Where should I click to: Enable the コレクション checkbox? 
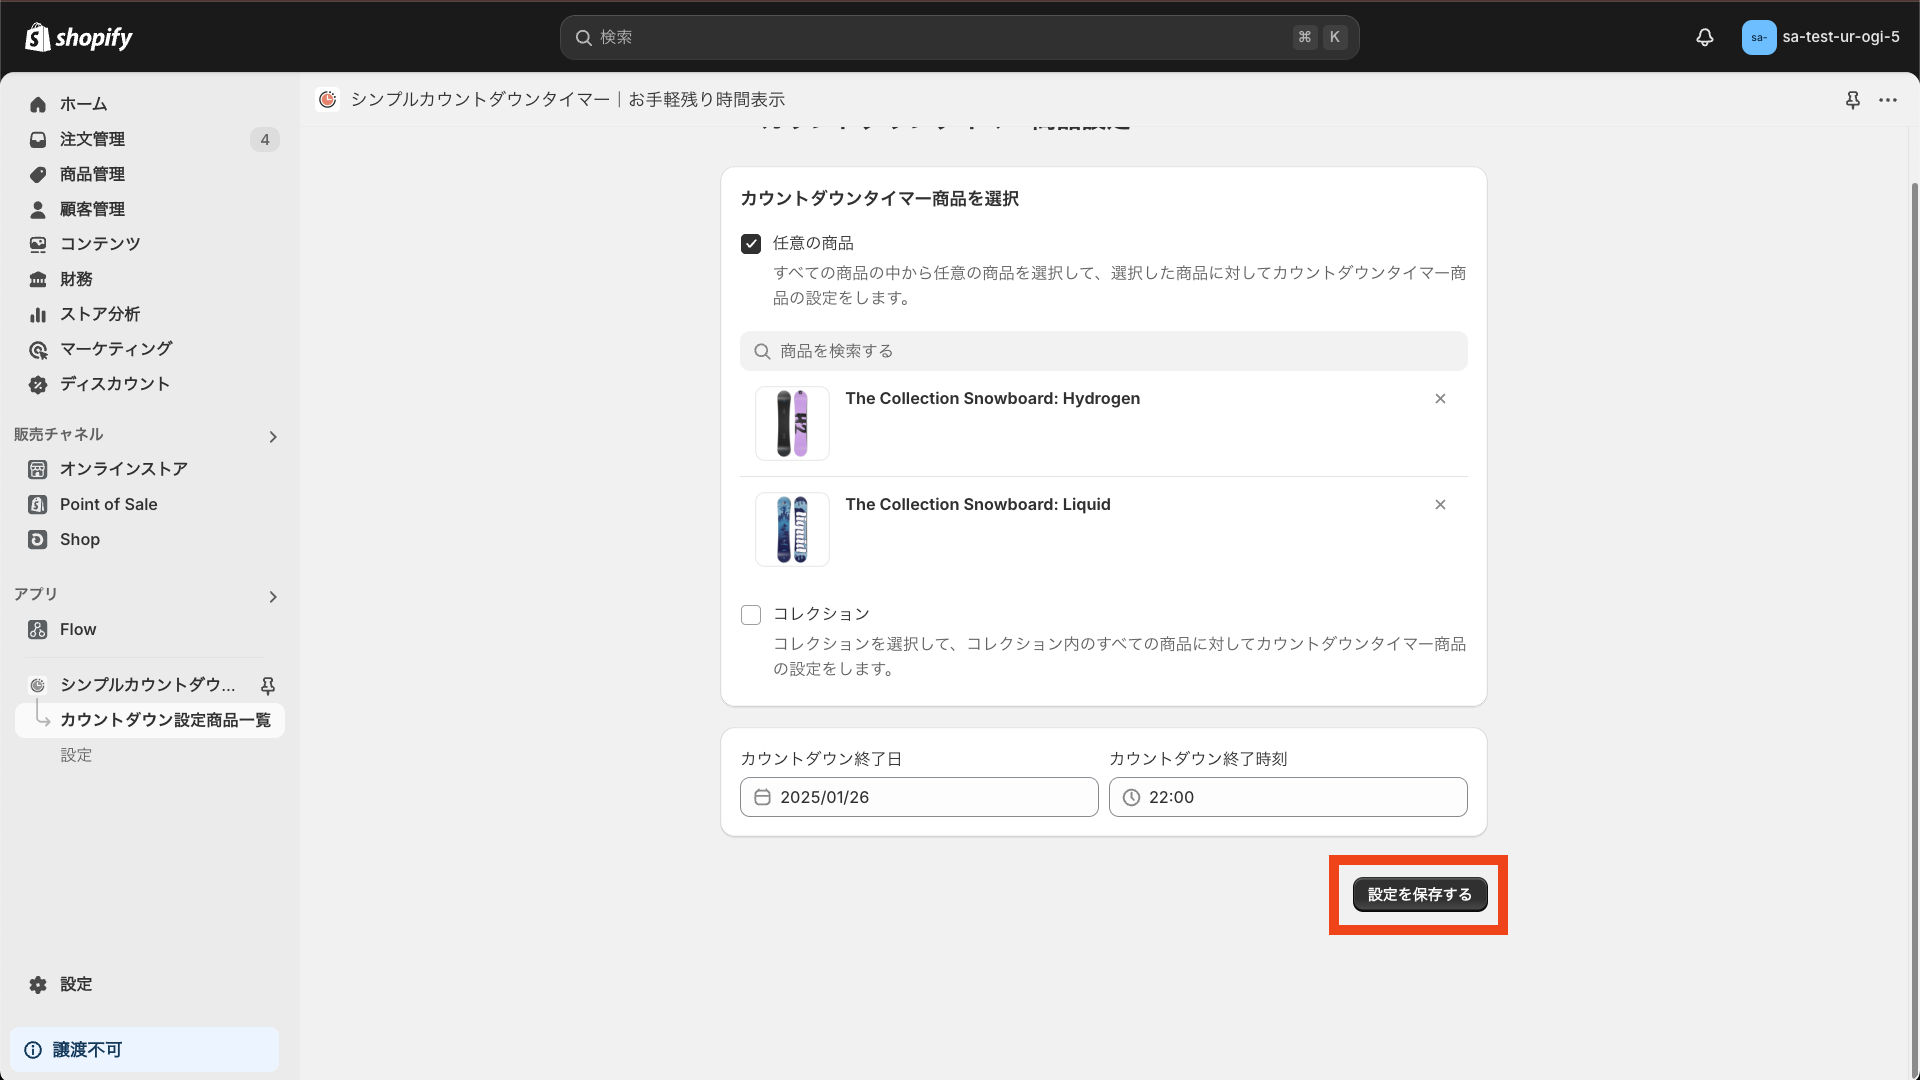click(x=751, y=614)
